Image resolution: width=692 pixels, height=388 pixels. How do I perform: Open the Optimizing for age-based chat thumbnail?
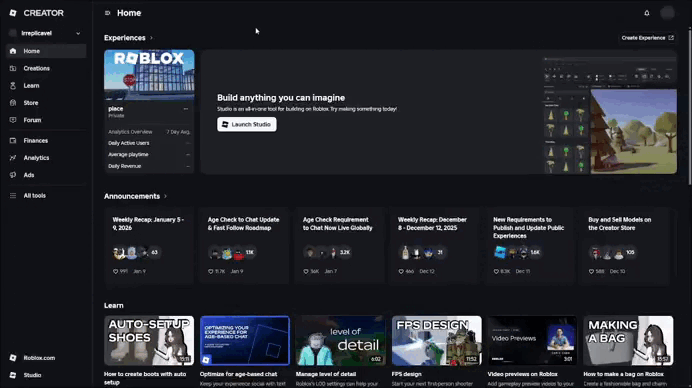[x=245, y=340]
